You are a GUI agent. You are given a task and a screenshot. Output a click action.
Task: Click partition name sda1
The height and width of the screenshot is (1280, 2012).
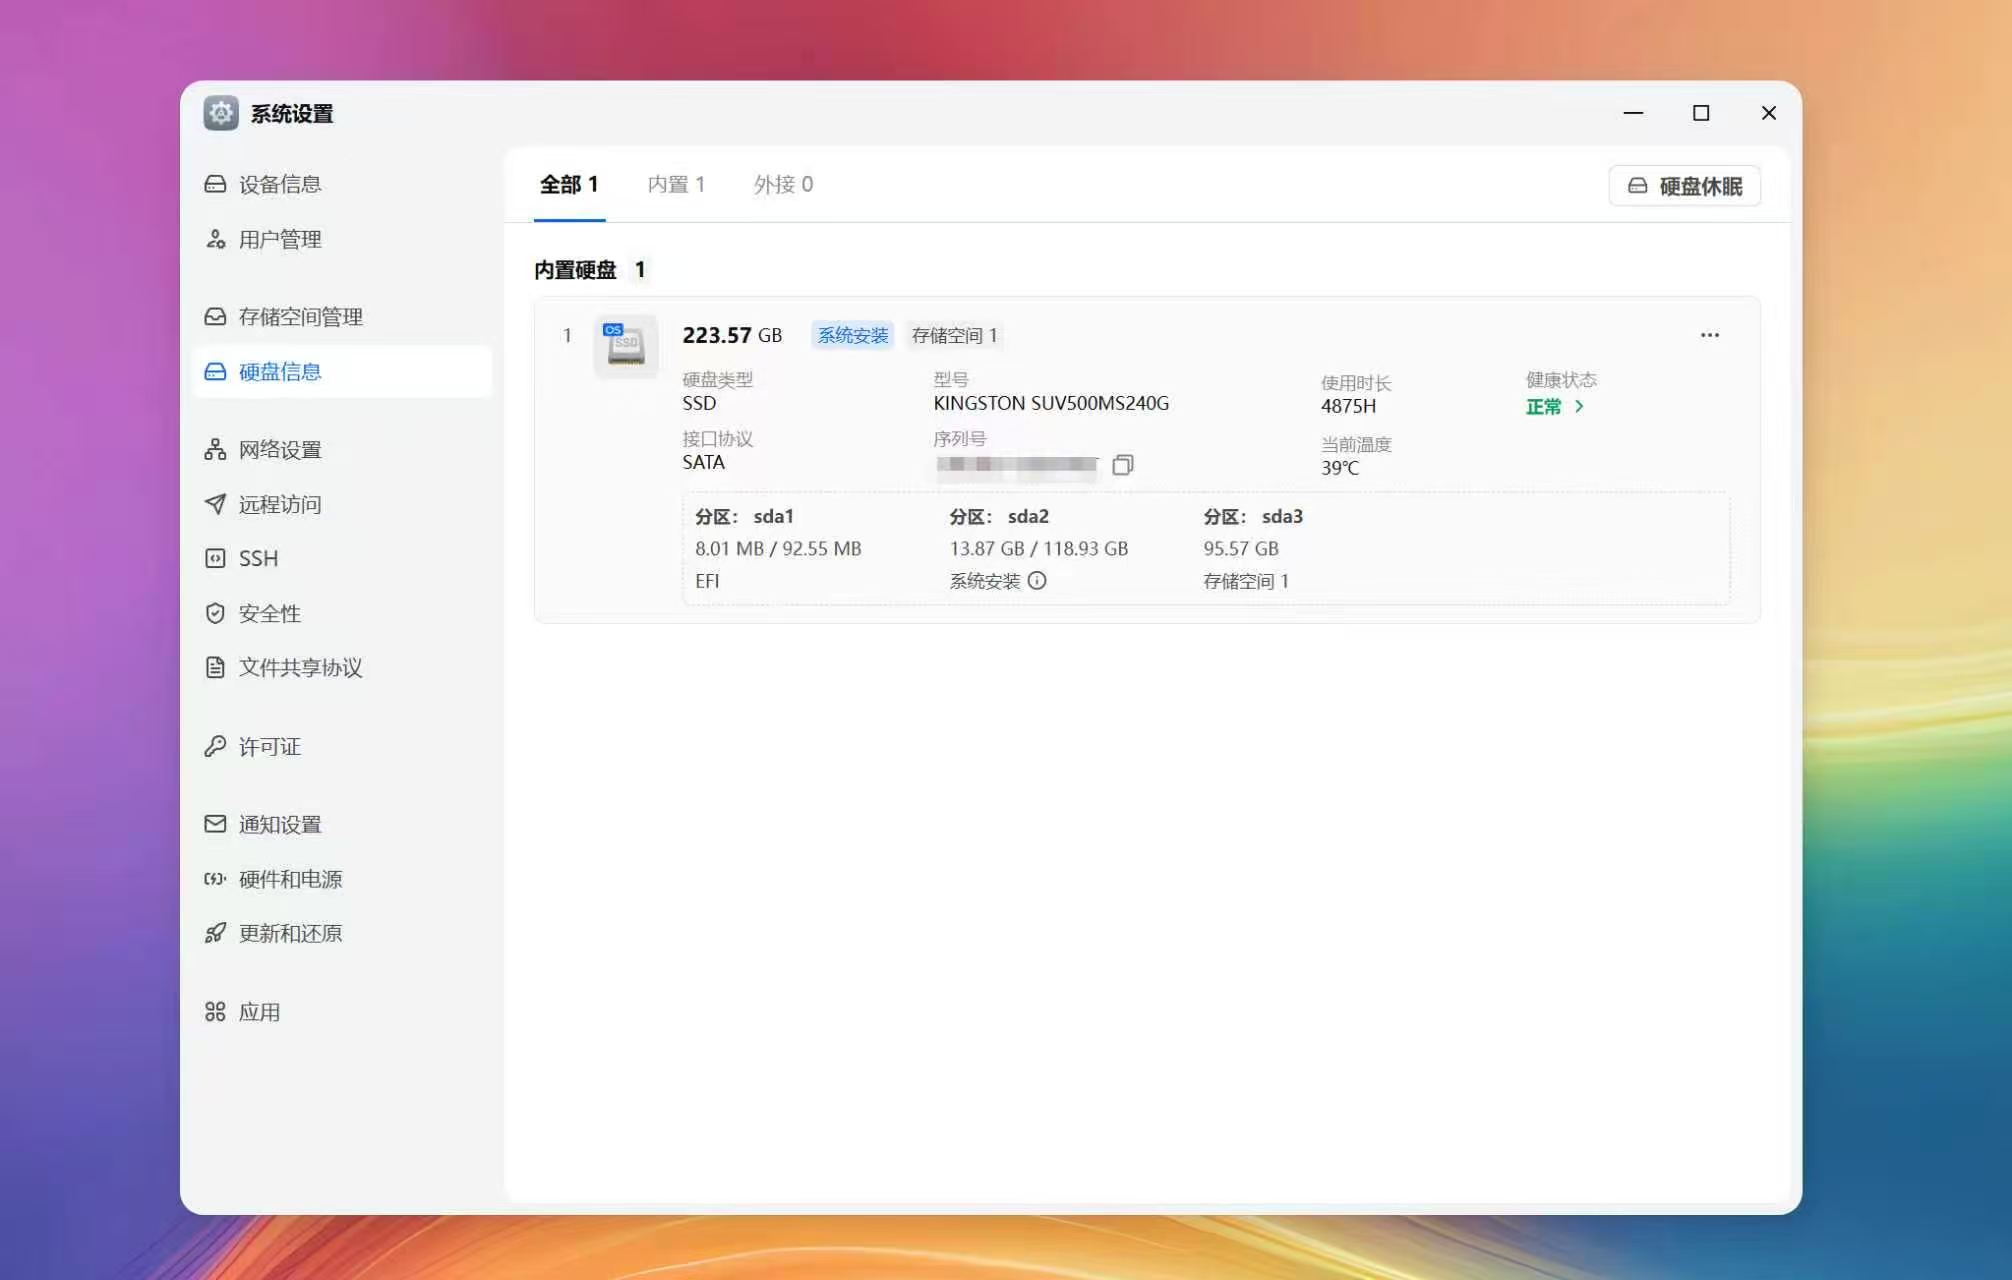point(773,517)
